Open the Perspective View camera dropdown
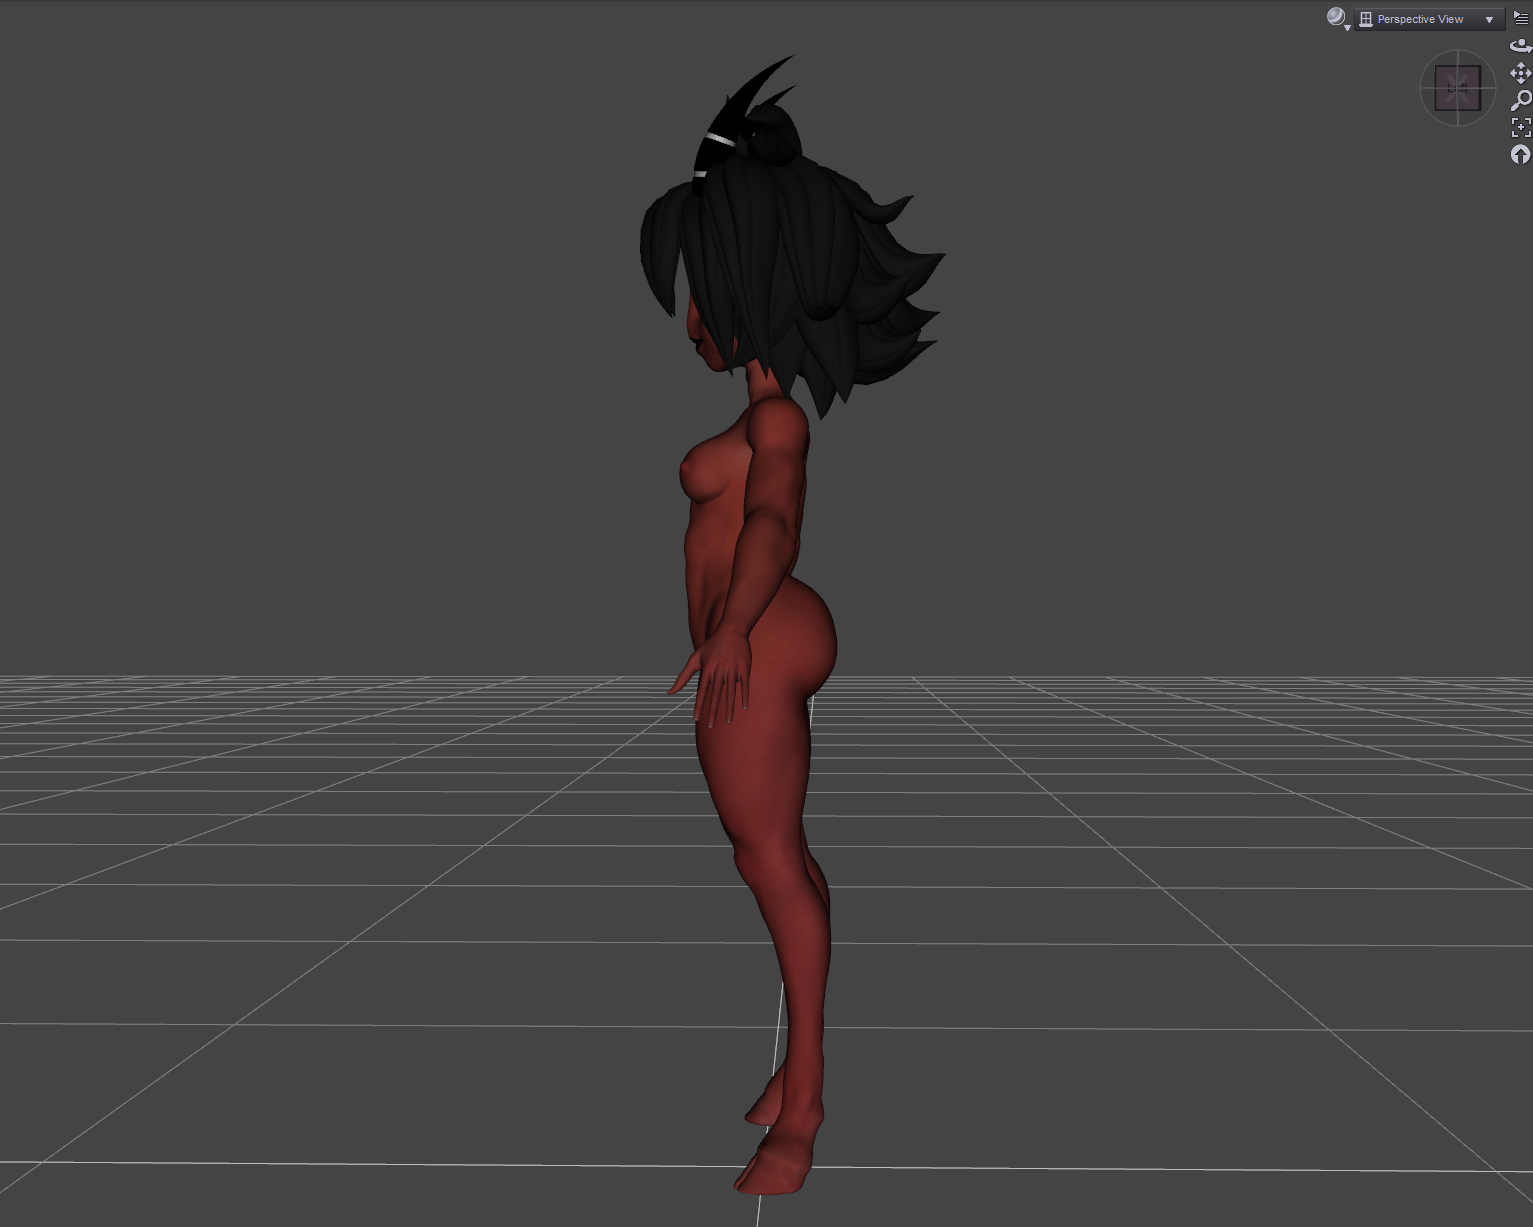 pyautogui.click(x=1429, y=19)
